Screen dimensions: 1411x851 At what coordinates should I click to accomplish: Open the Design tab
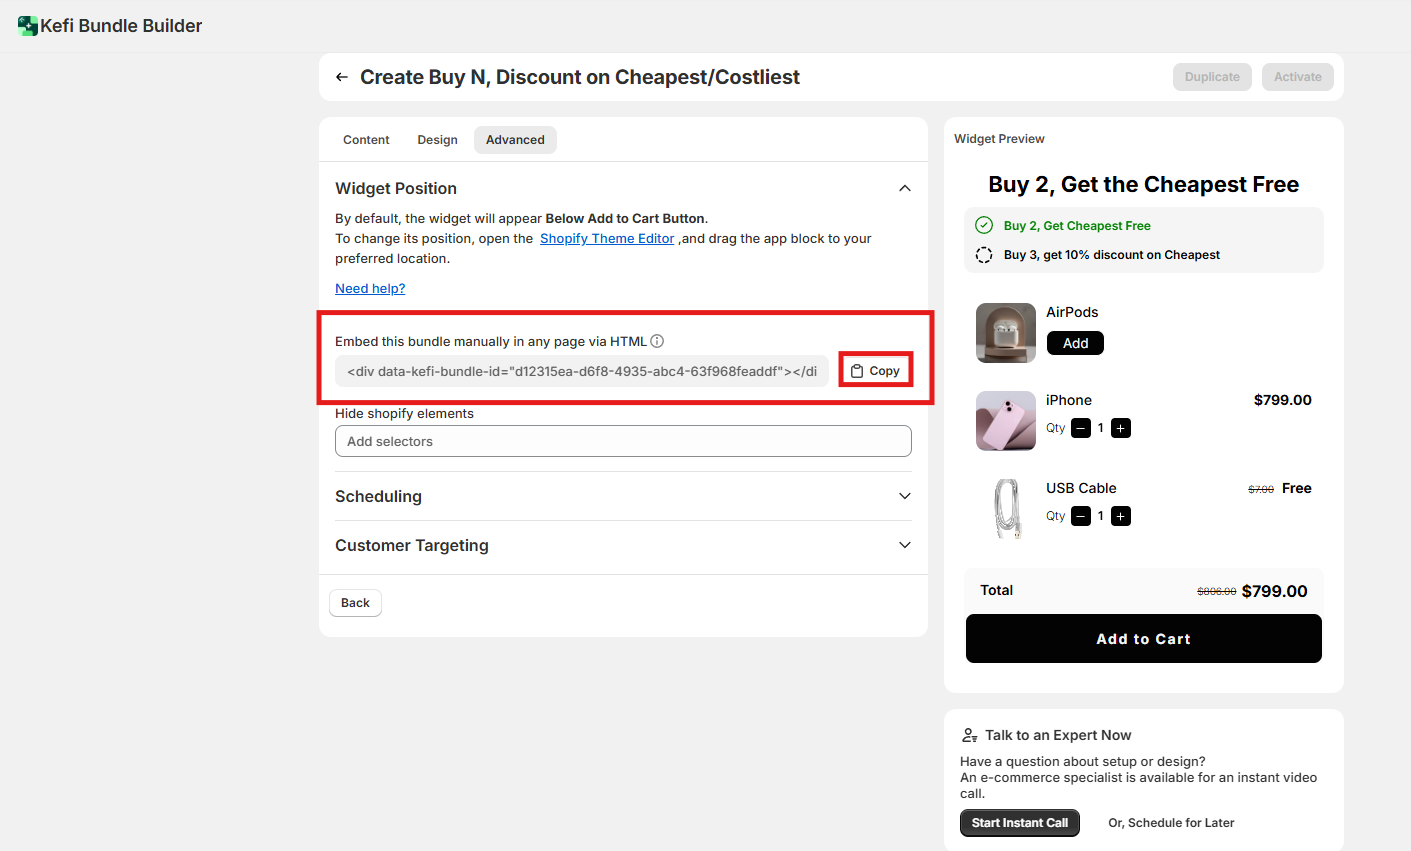click(x=437, y=140)
